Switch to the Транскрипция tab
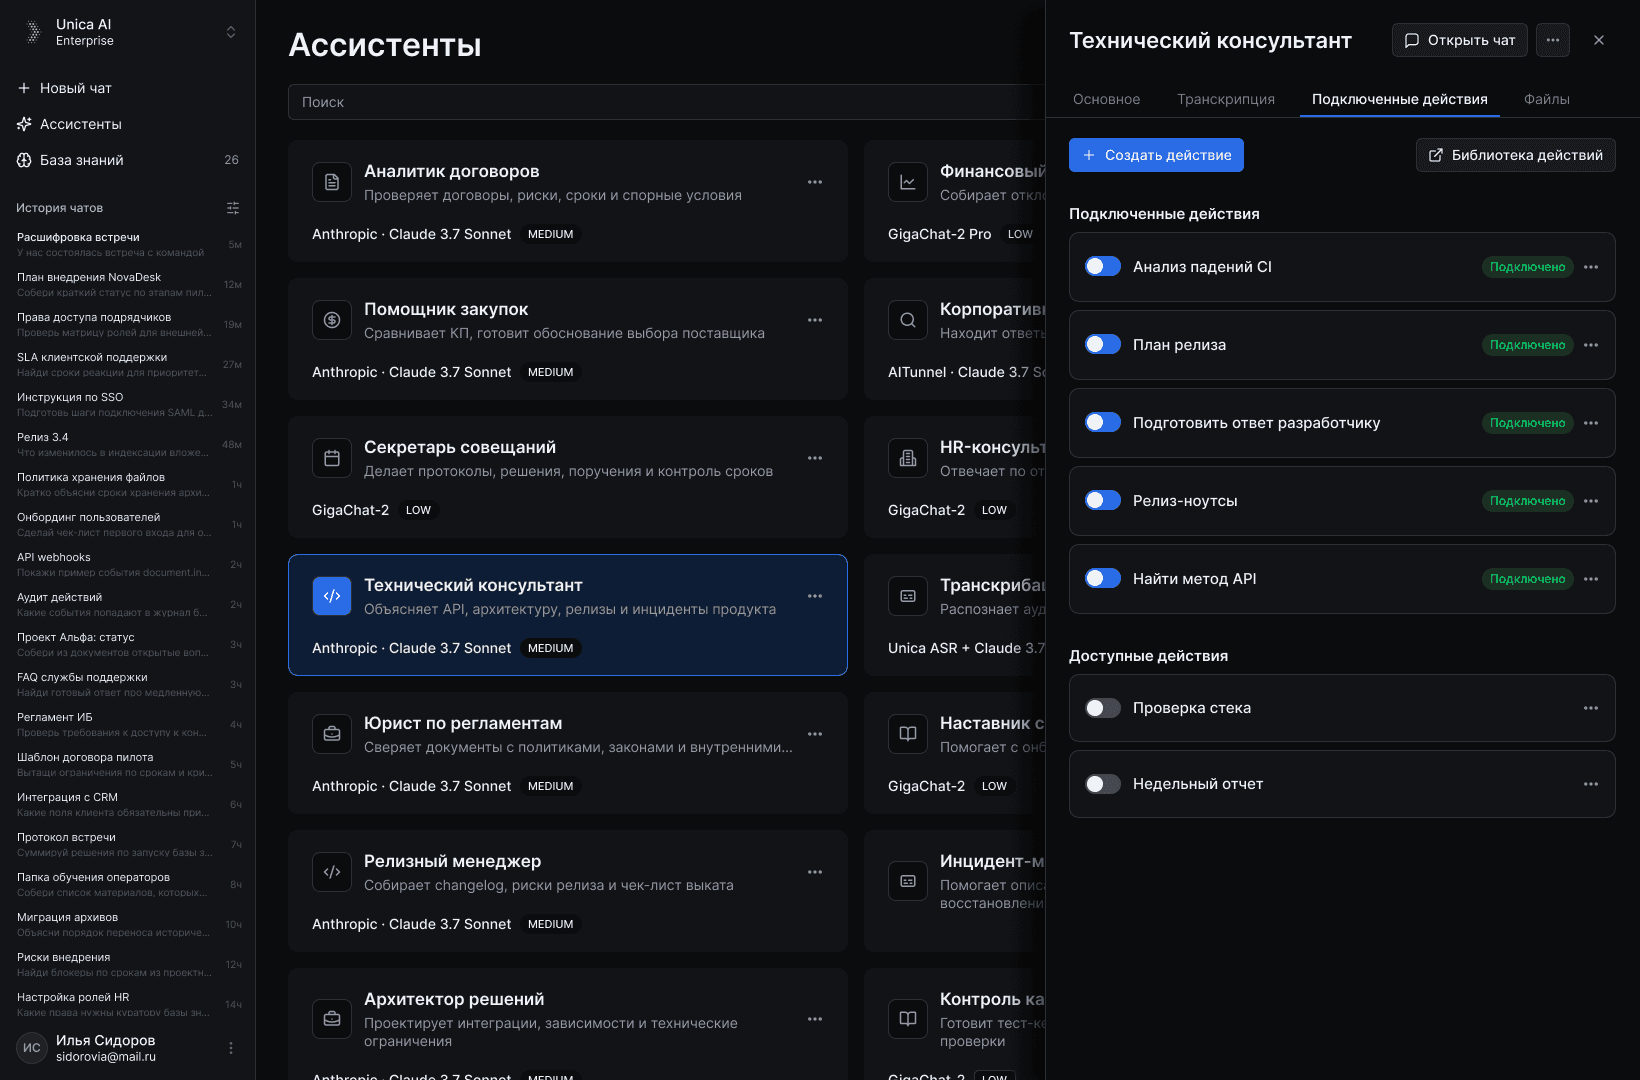Viewport: 1640px width, 1080px height. pyautogui.click(x=1226, y=99)
